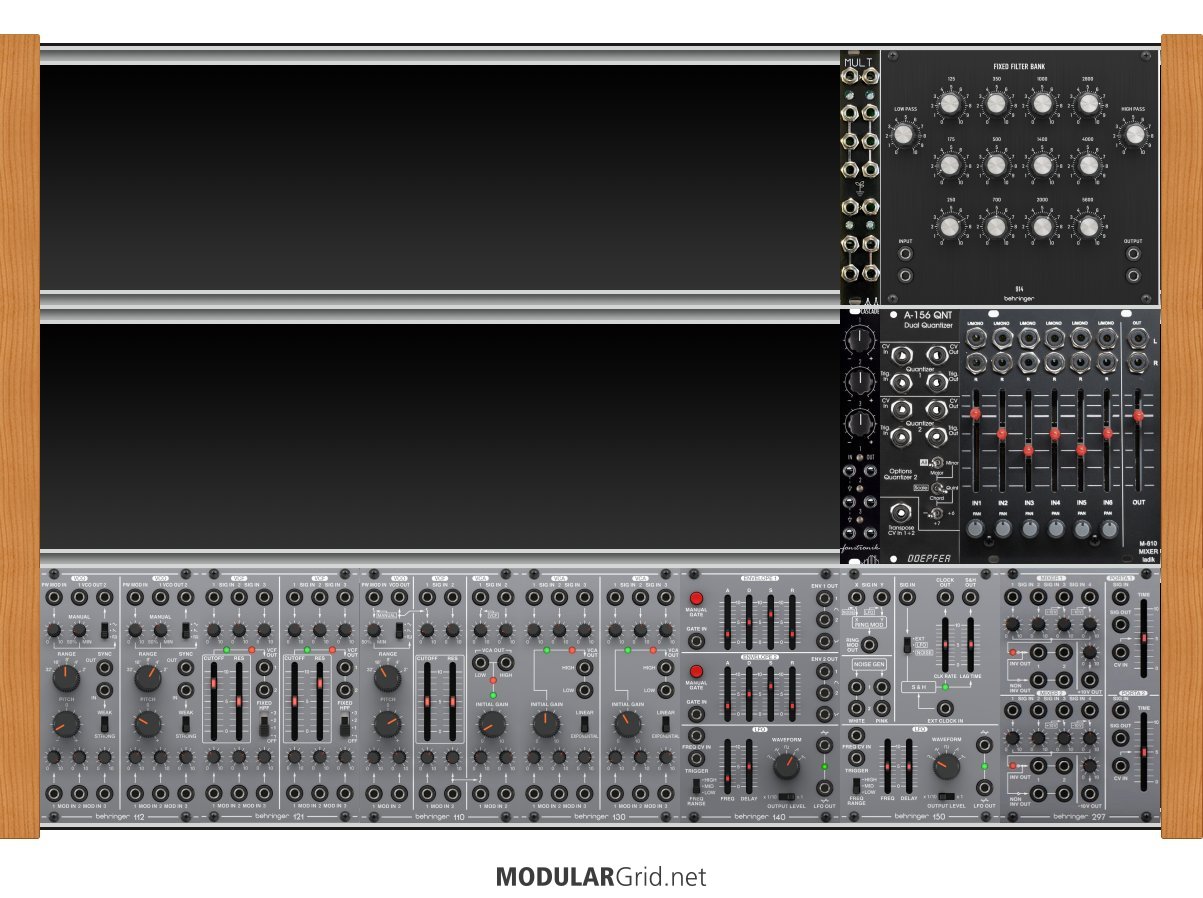The height and width of the screenshot is (898, 1203).
Task: Click the Envelope 1 Attack slider
Action: (x=727, y=620)
